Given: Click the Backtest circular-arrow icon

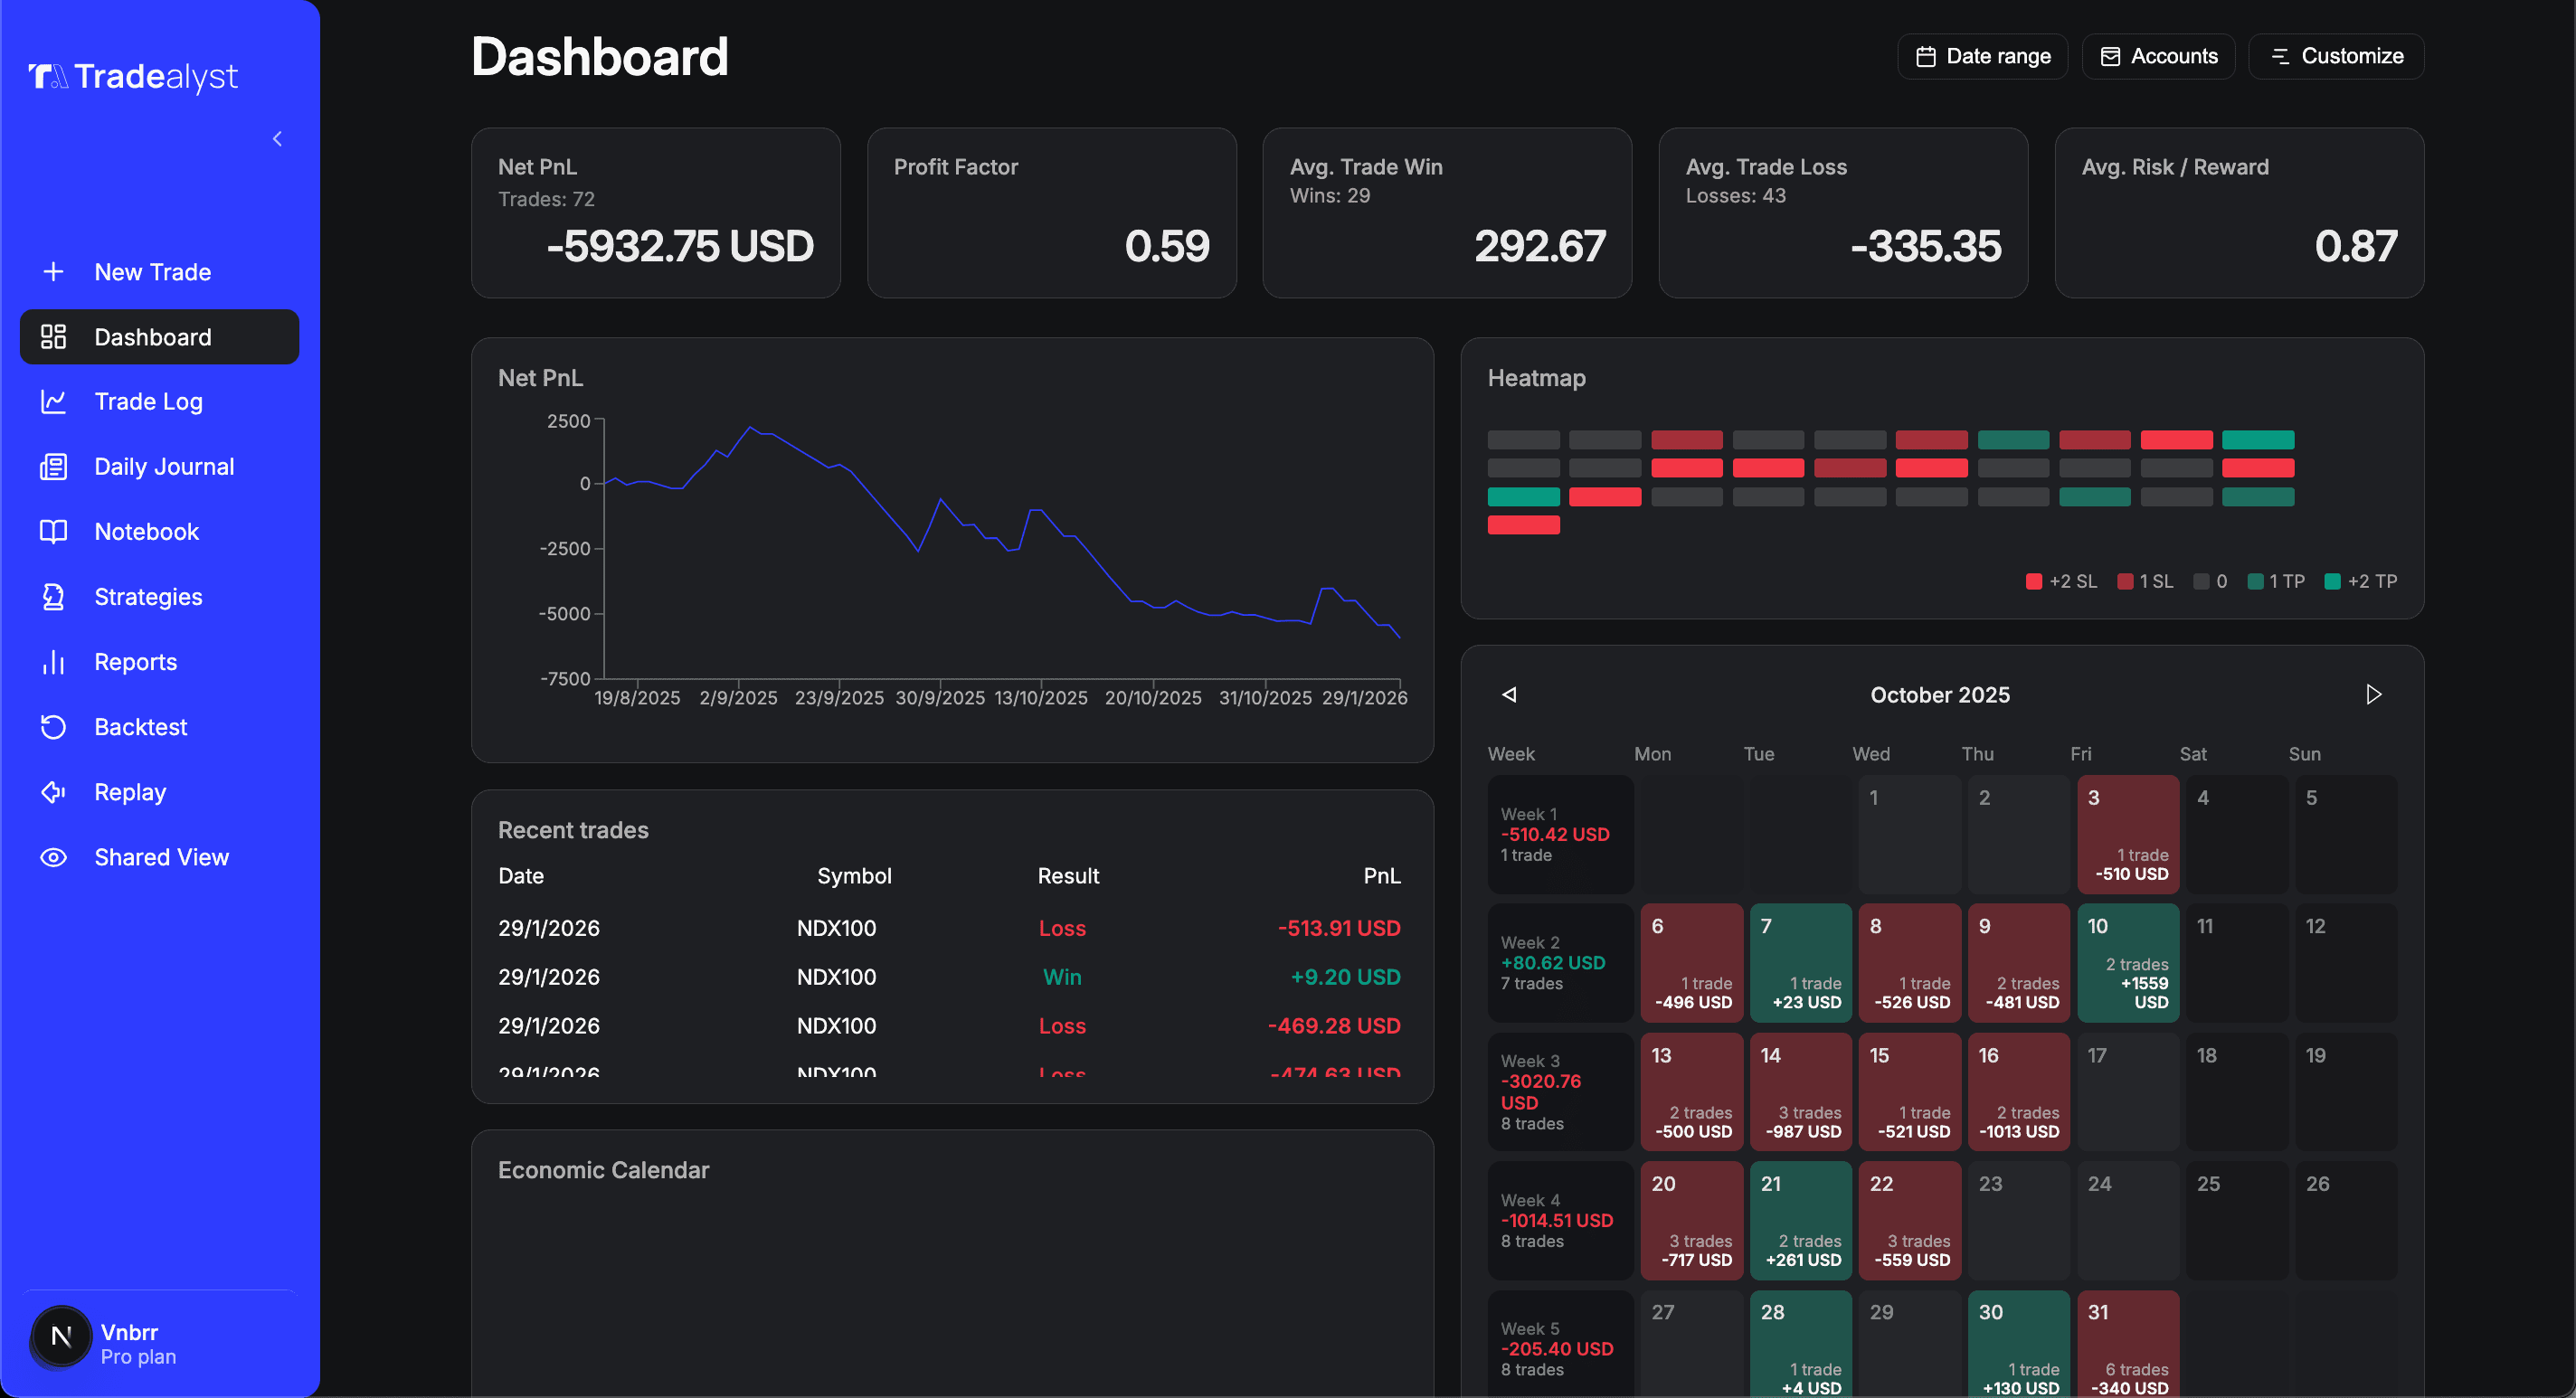Looking at the screenshot, I should (53, 726).
